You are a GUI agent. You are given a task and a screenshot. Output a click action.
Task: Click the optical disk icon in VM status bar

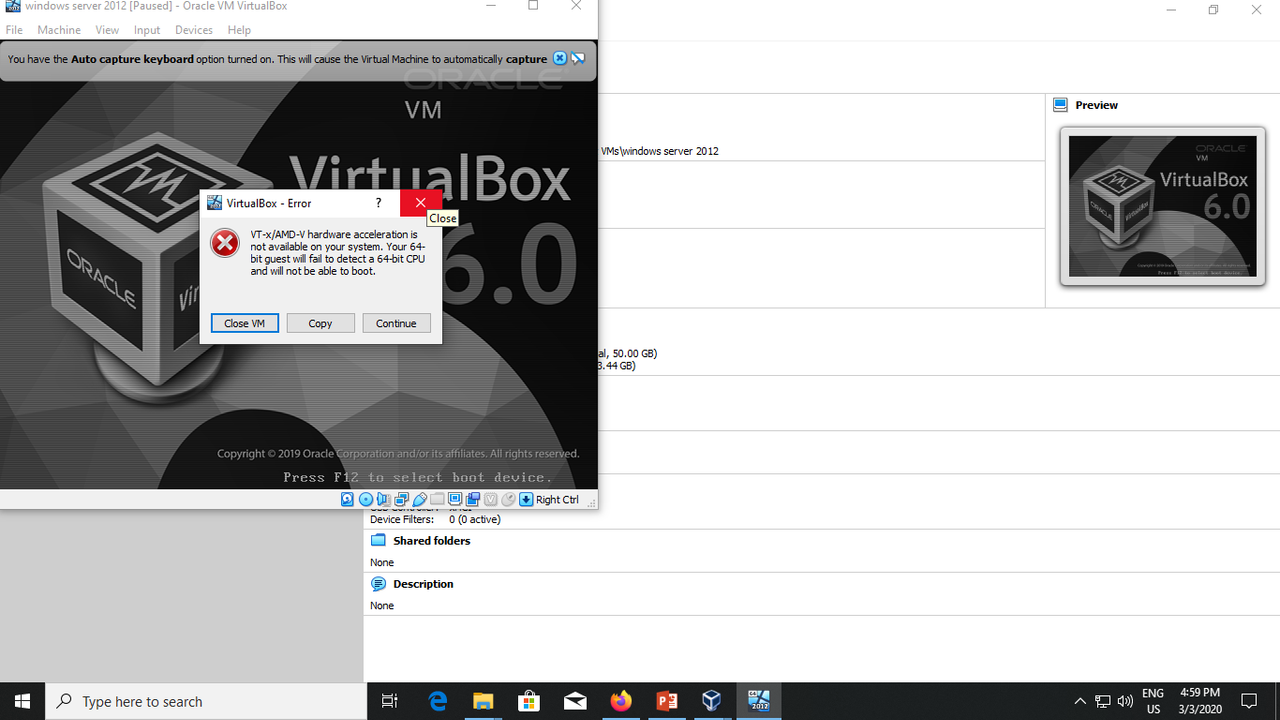pyautogui.click(x=366, y=499)
